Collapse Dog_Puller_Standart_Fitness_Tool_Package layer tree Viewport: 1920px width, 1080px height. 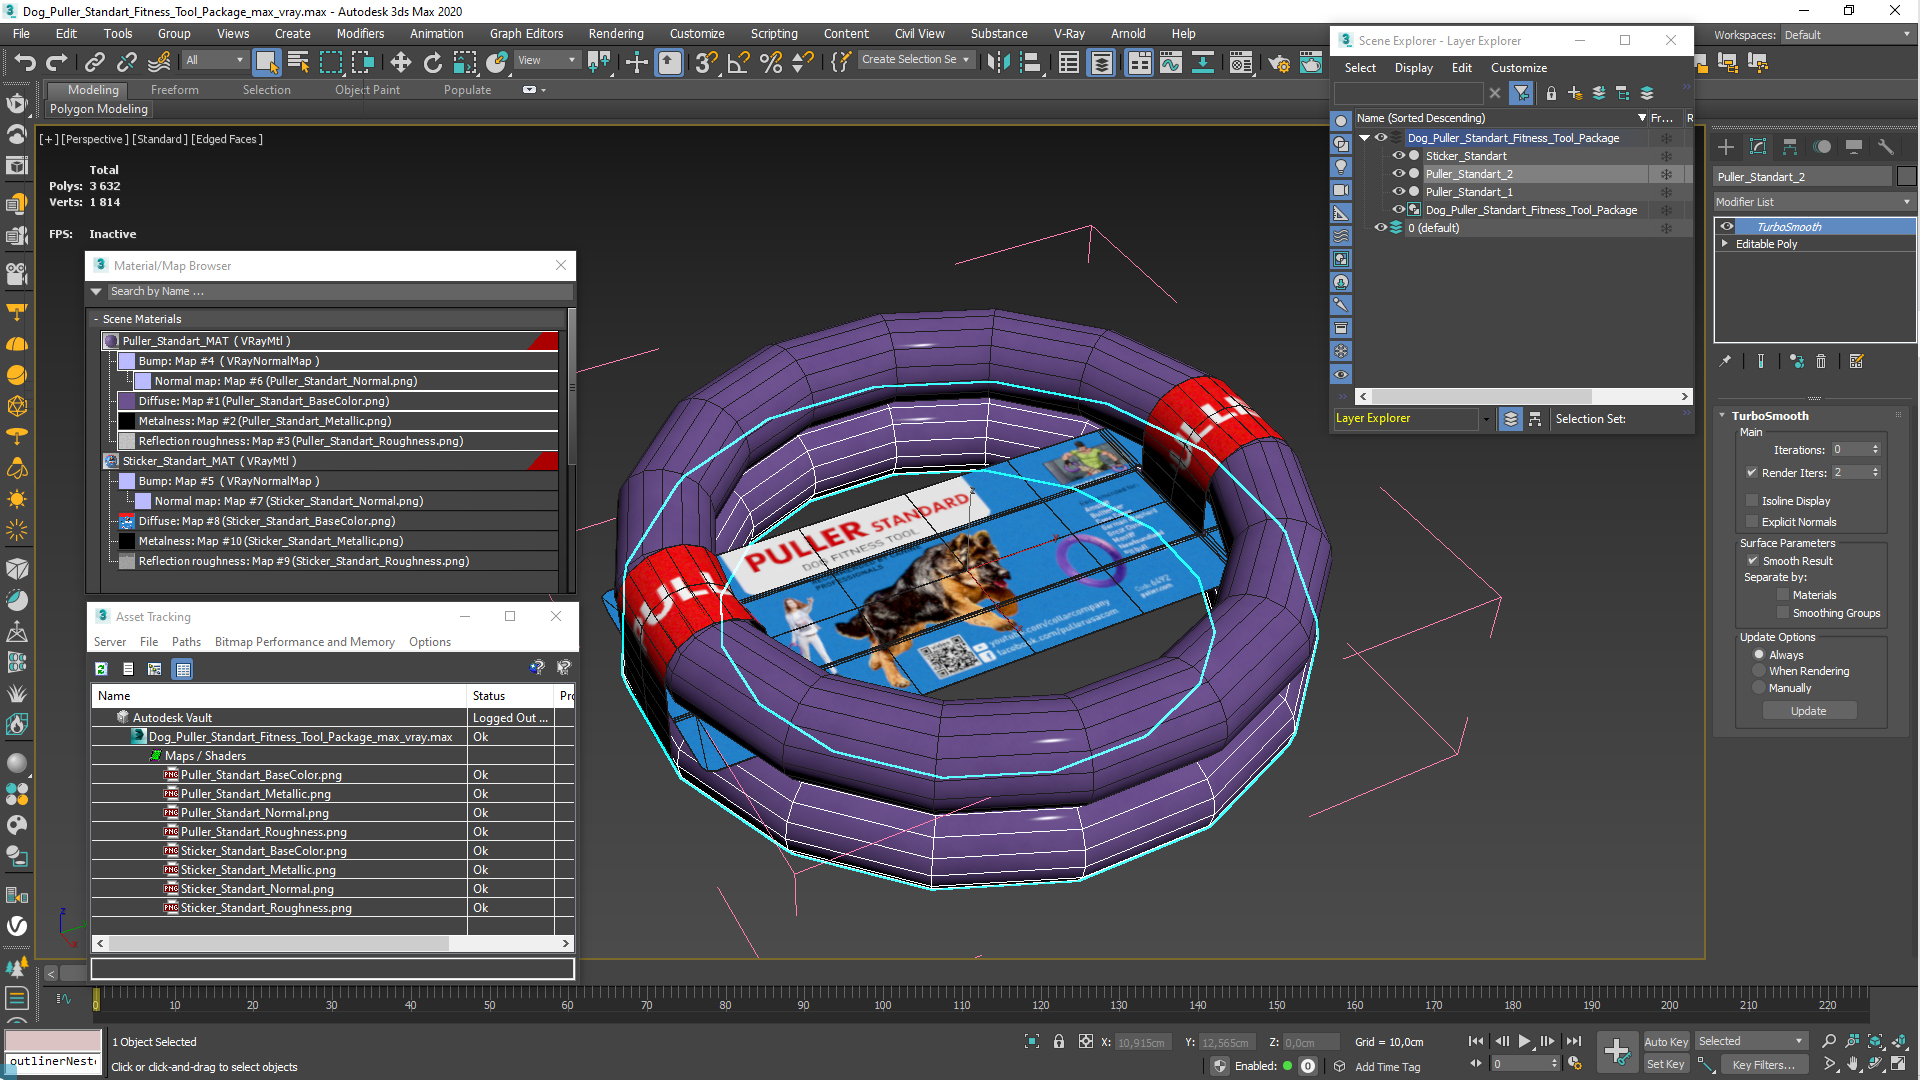[1364, 138]
